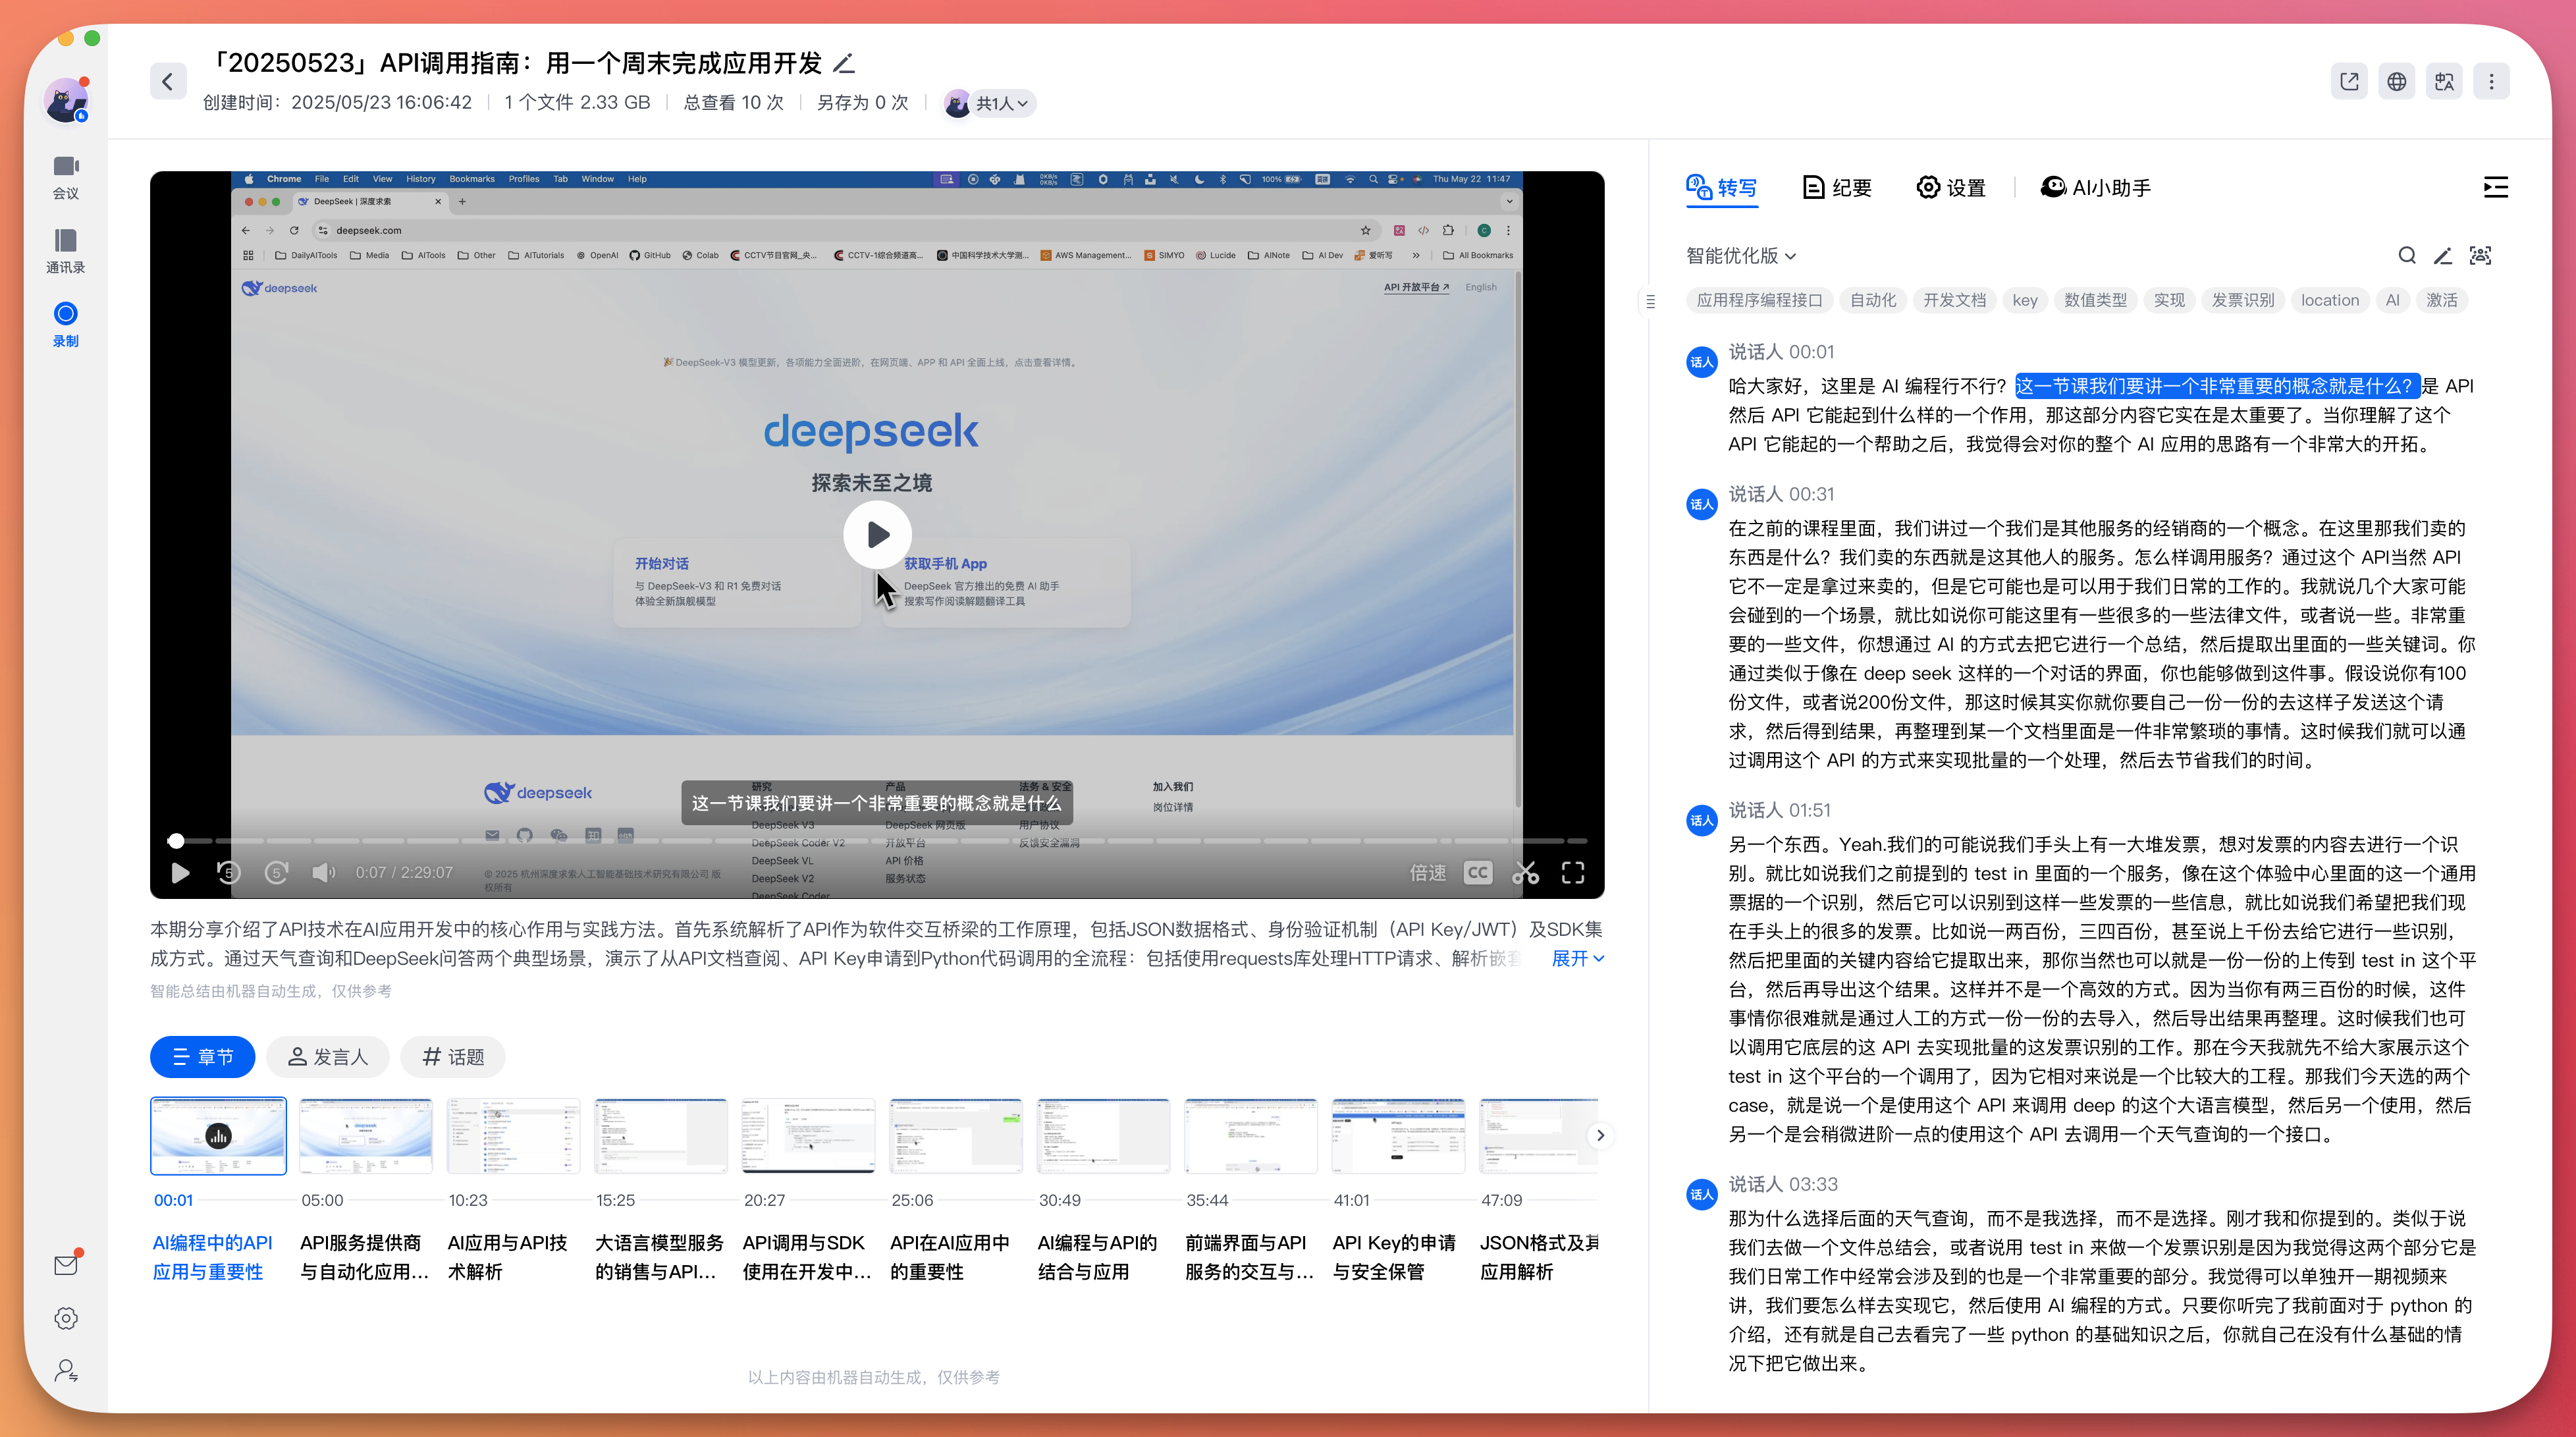The image size is (2576, 1437).
Task: Rewind video by 5 seconds
Action: click(x=229, y=873)
